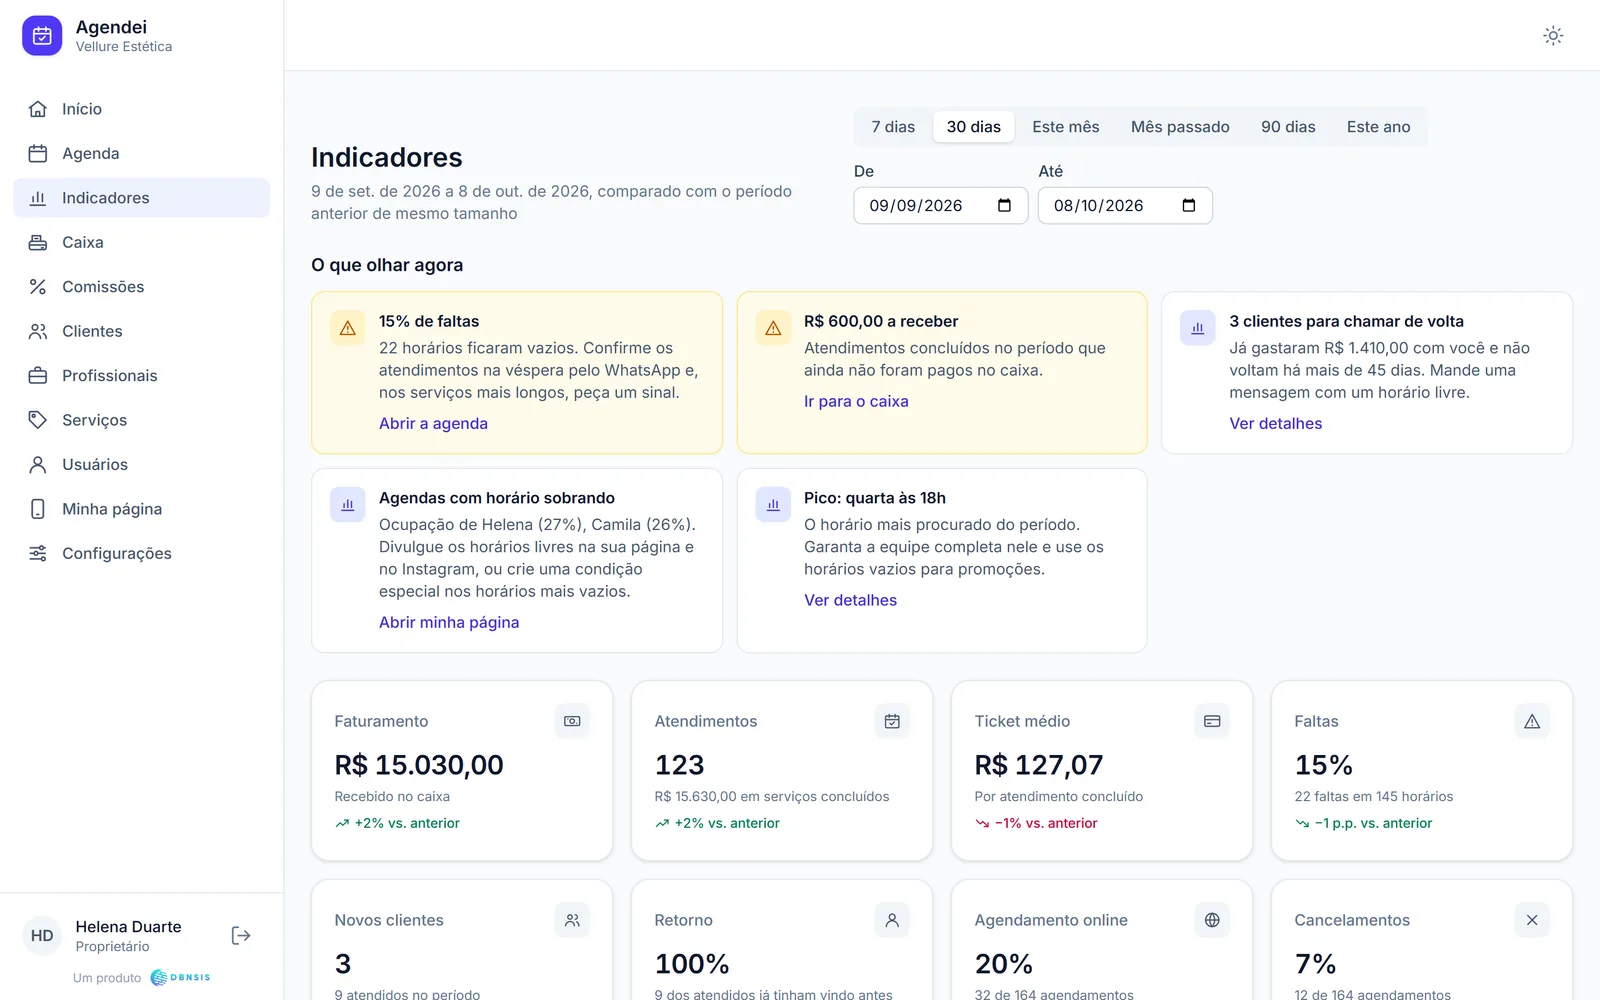Screen dimensions: 1600x1000
Task: Click the Retorno person icon
Action: [x=892, y=920]
